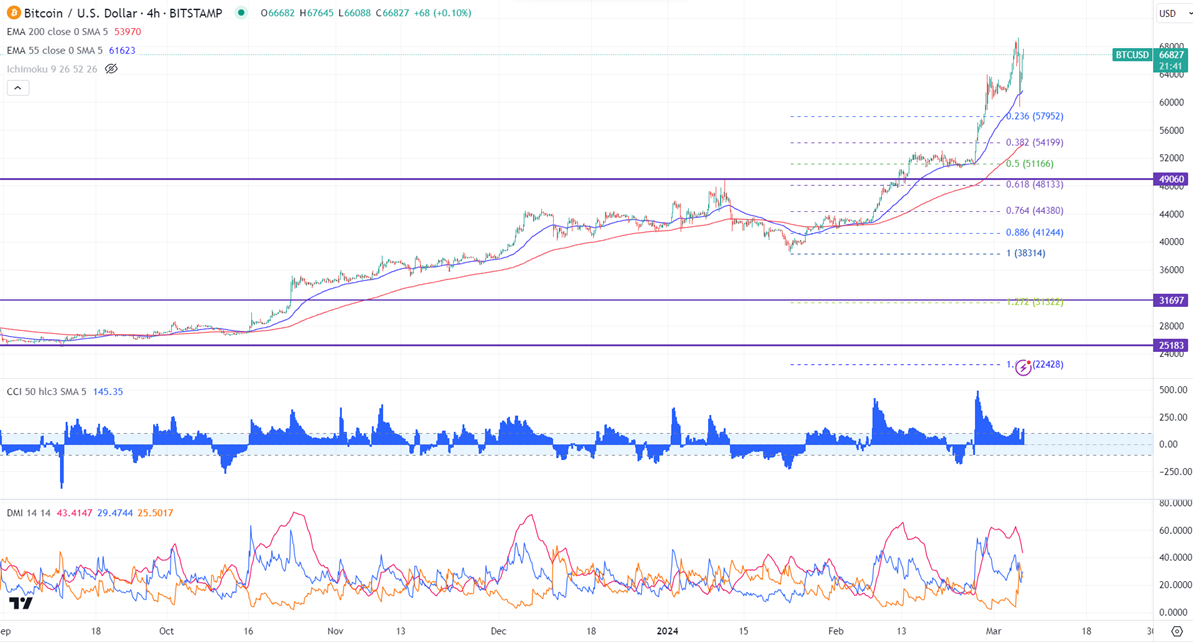This screenshot has height=642, width=1193.
Task: Click the 0.886 (41244) Fibonacci level label
Action: click(1035, 233)
